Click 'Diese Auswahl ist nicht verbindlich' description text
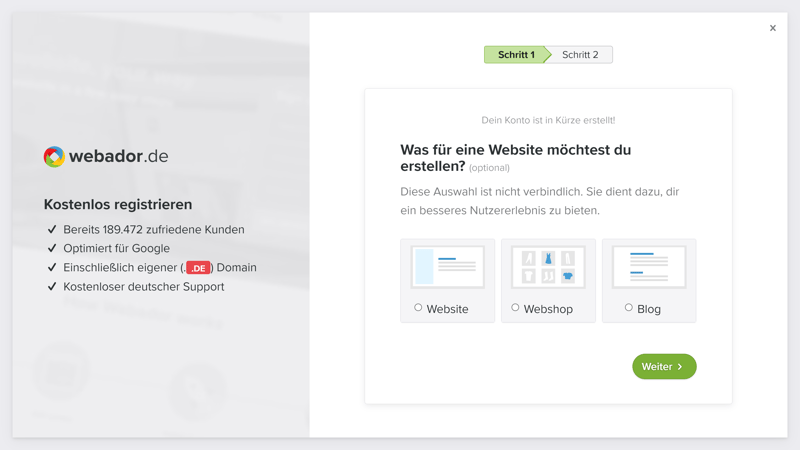Image resolution: width=800 pixels, height=450 pixels. 539,201
